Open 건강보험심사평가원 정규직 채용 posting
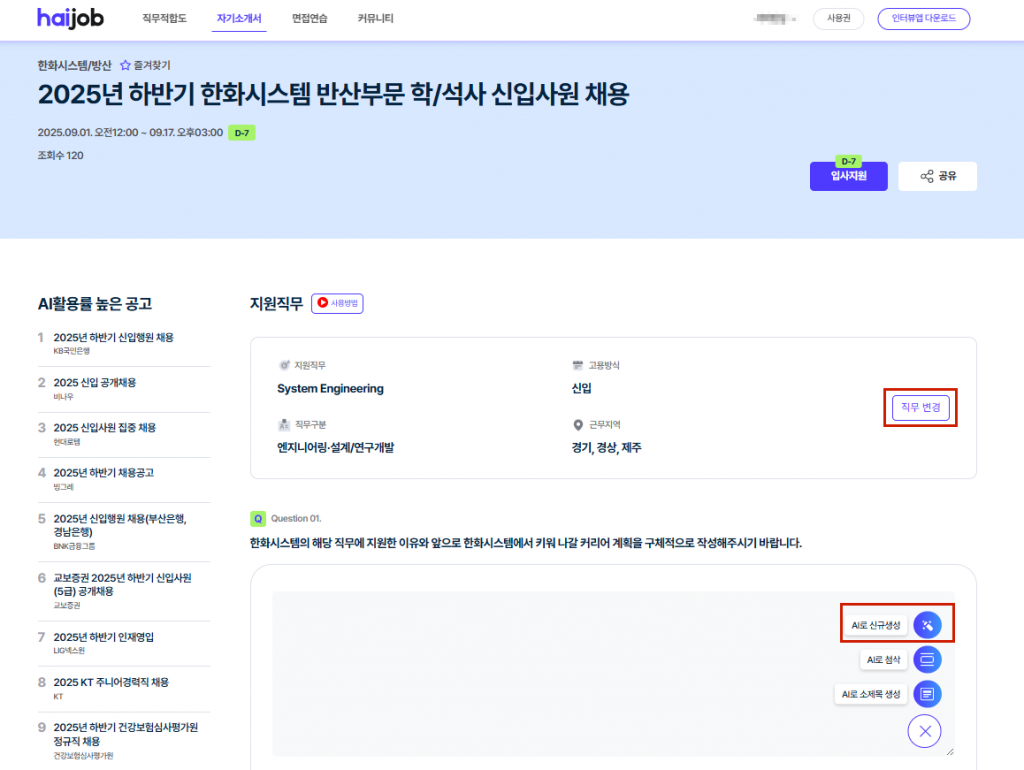This screenshot has width=1024, height=770. 125,734
